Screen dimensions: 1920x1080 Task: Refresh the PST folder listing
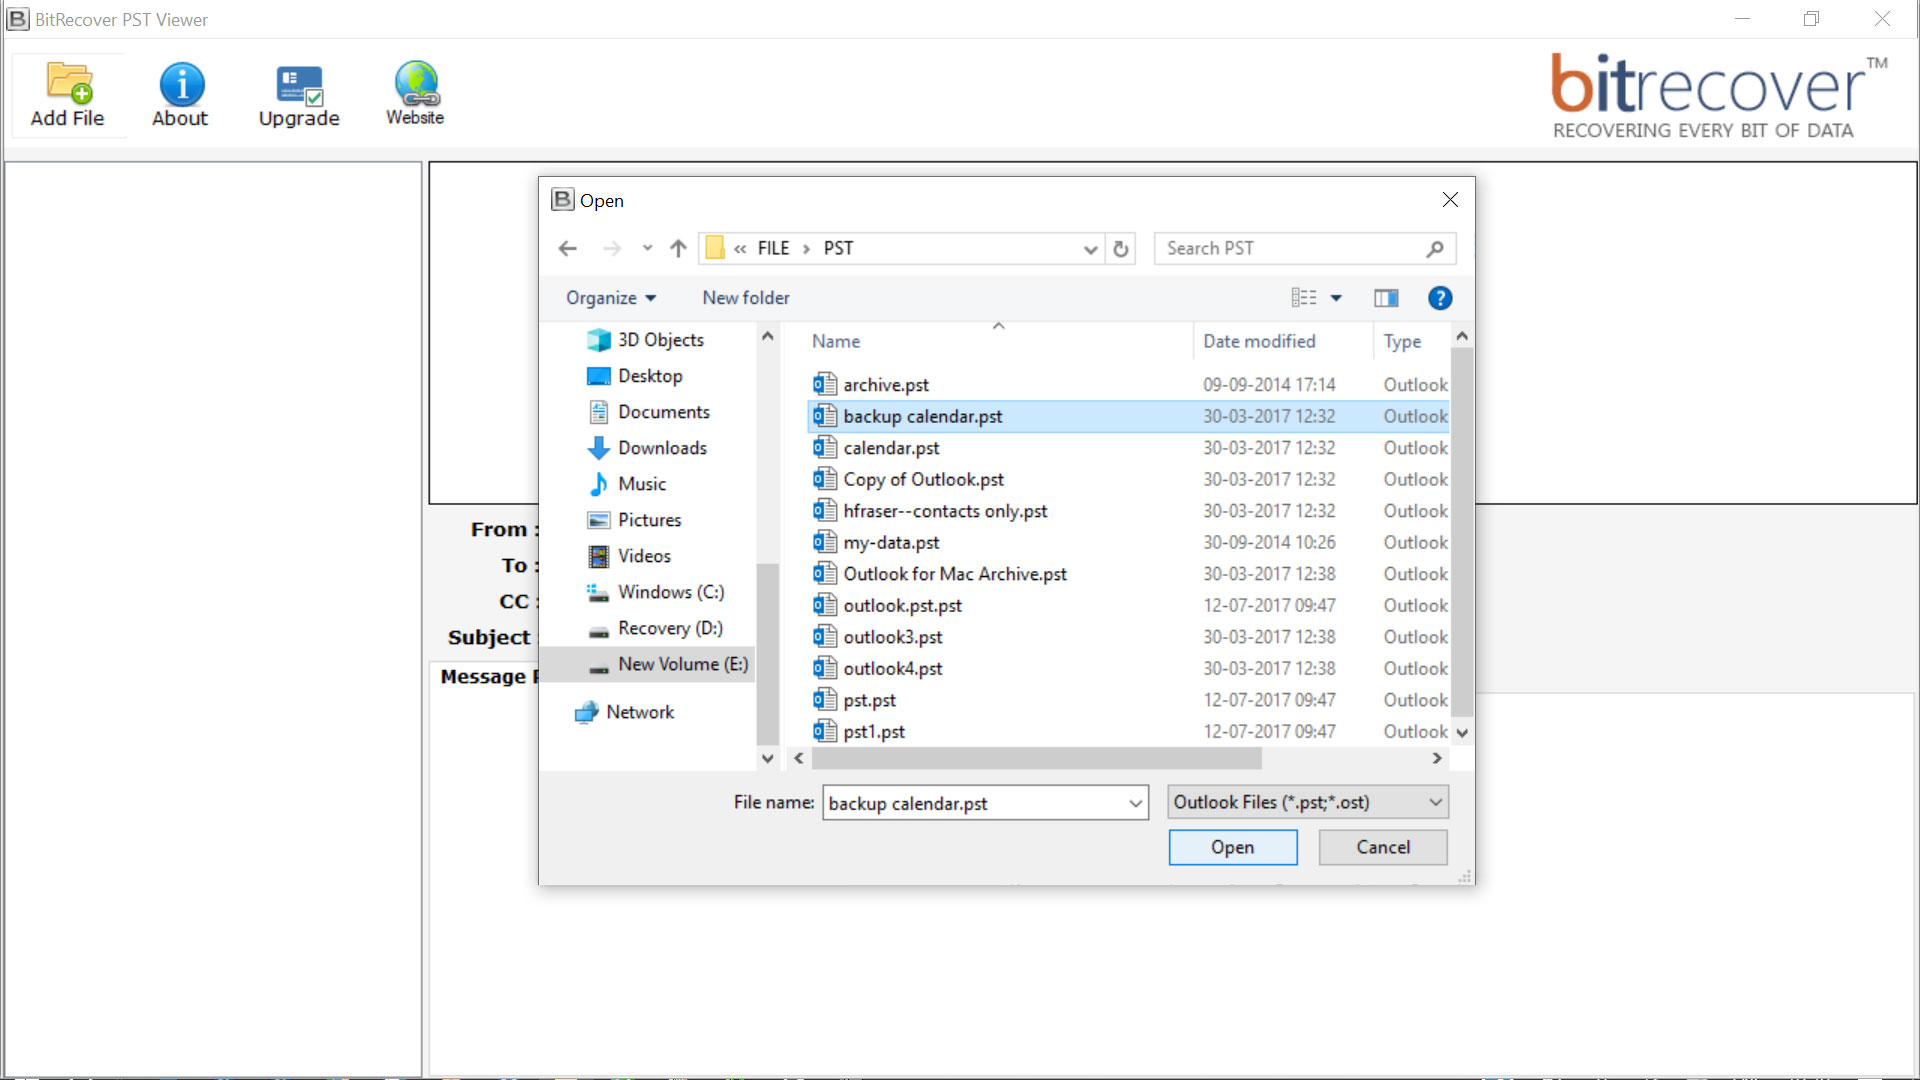tap(1121, 248)
